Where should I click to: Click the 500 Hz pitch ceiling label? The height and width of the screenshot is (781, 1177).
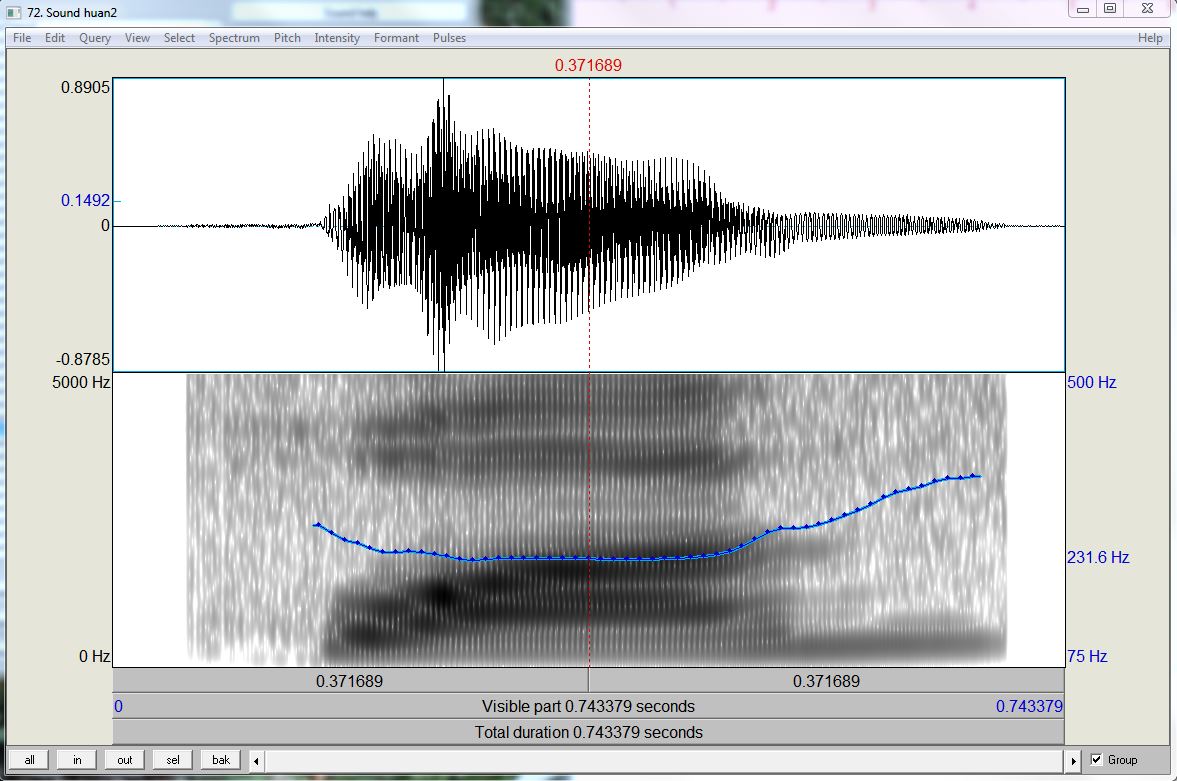1091,382
